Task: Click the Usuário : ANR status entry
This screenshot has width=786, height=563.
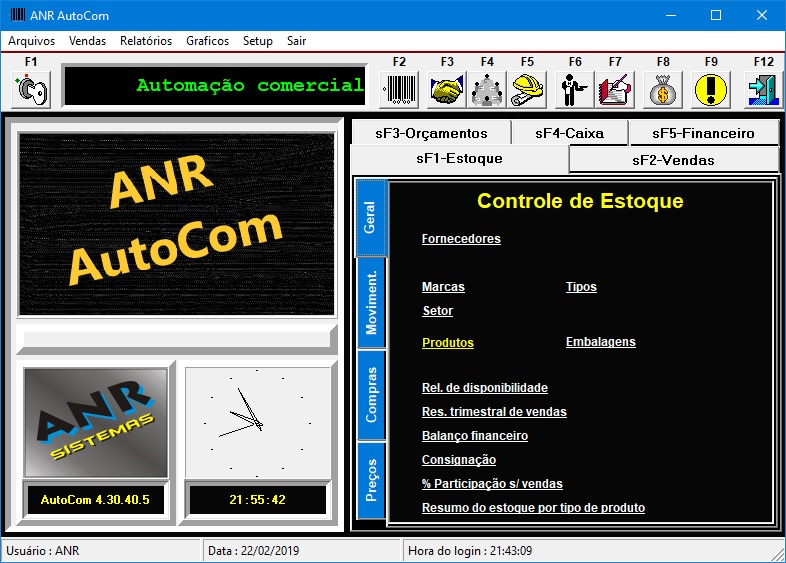Action: pos(100,551)
